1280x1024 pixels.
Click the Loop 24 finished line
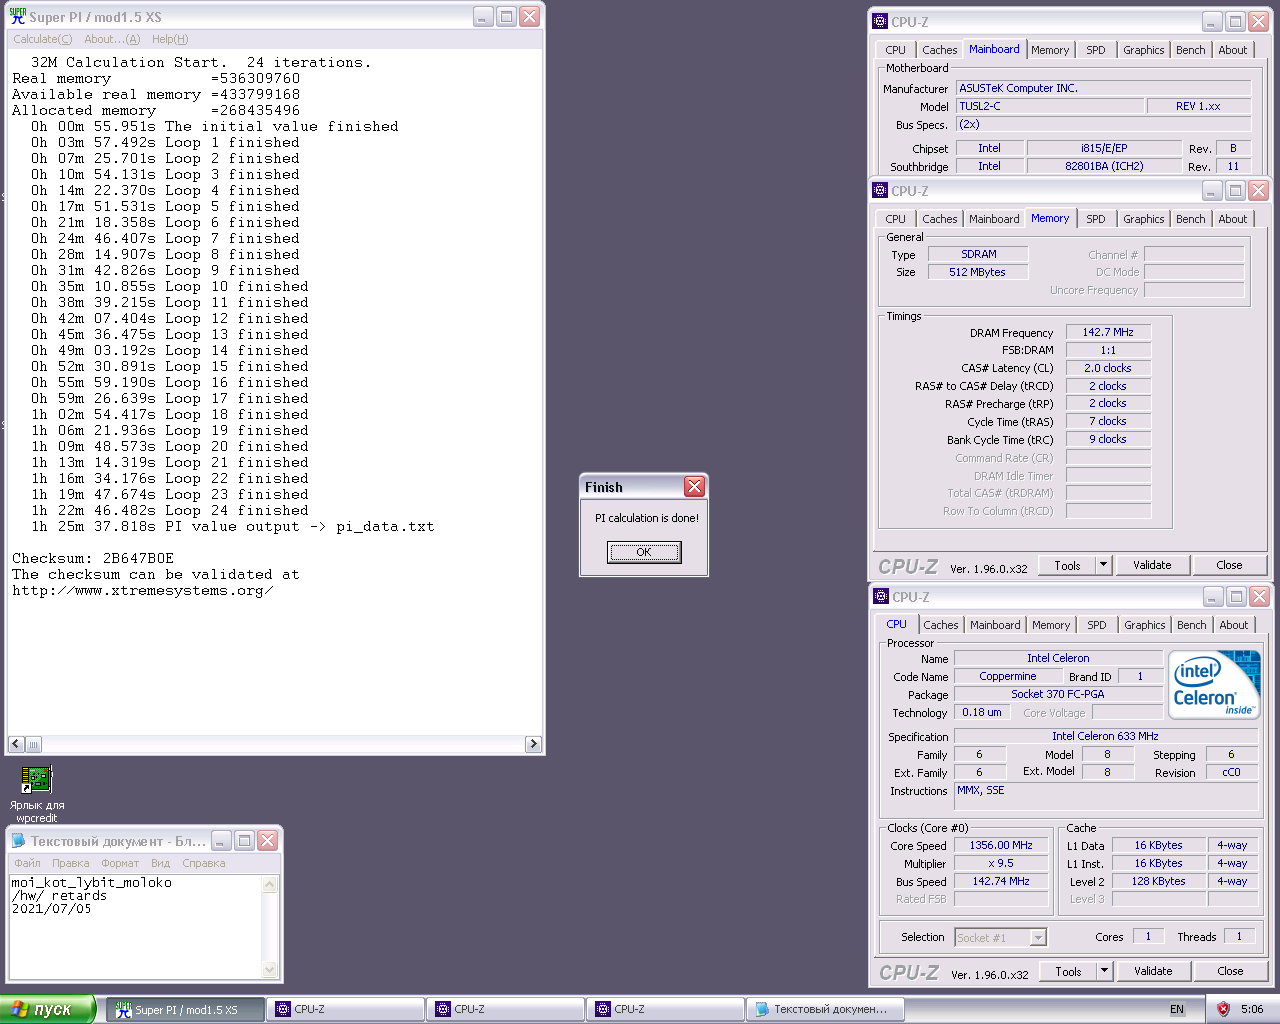pos(169,510)
